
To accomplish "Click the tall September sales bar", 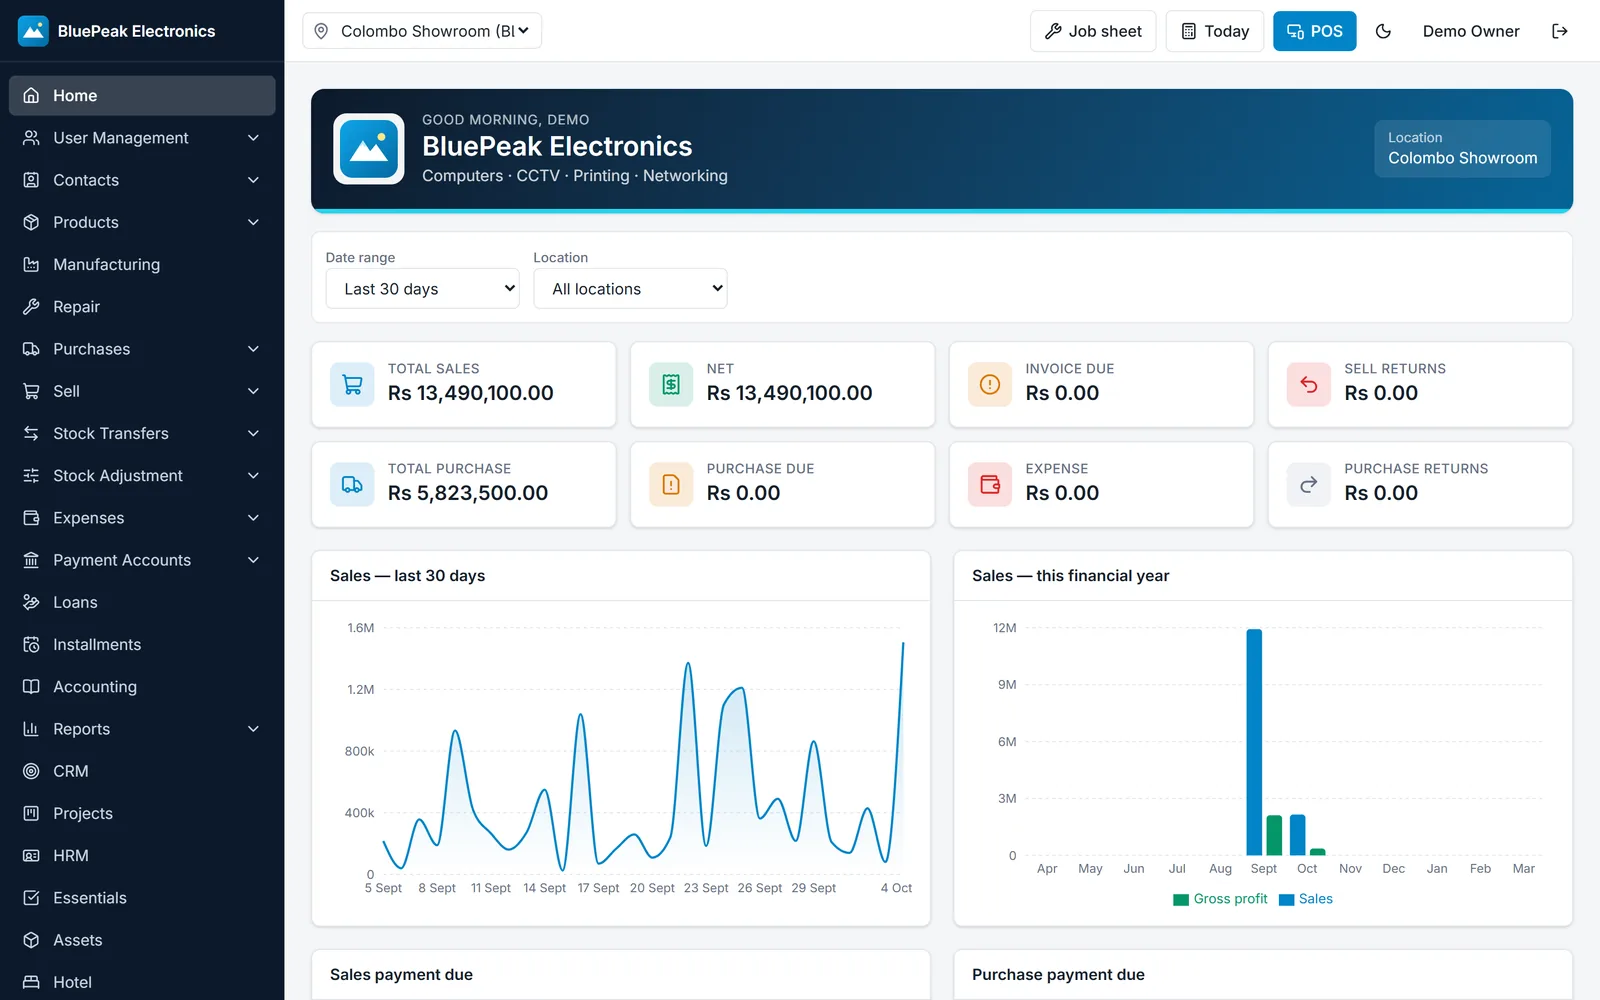I will point(1254,742).
